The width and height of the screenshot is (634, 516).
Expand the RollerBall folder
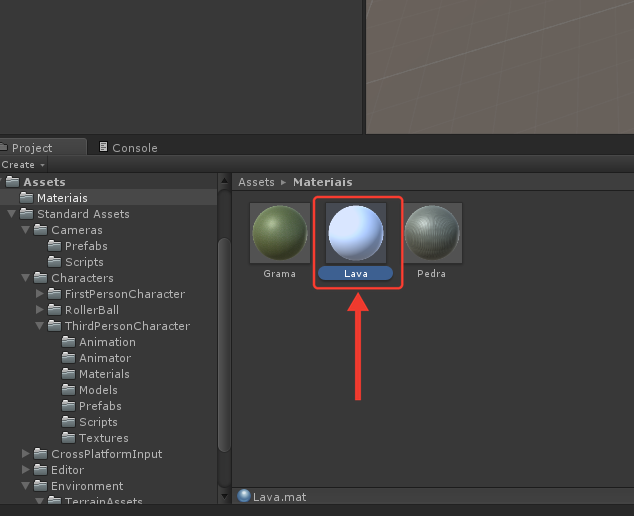coord(40,310)
